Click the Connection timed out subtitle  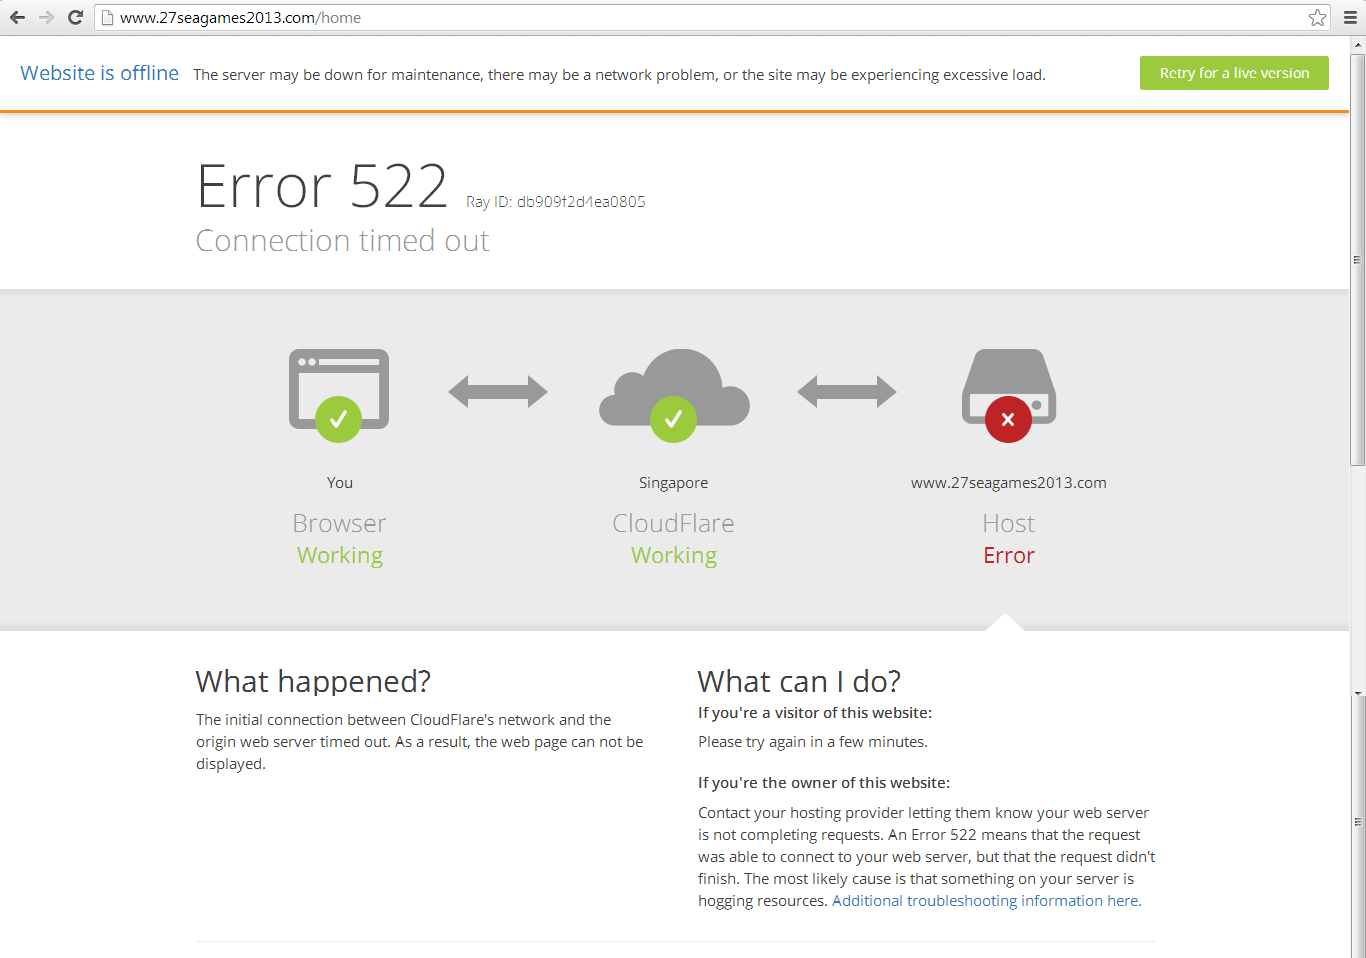pos(343,241)
